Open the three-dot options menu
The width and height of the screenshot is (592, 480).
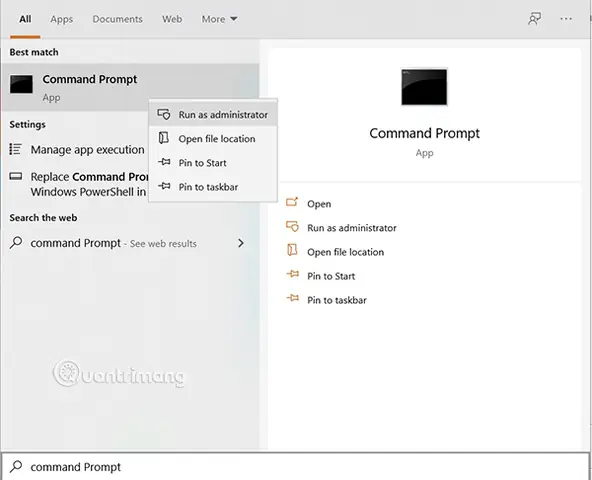566,19
